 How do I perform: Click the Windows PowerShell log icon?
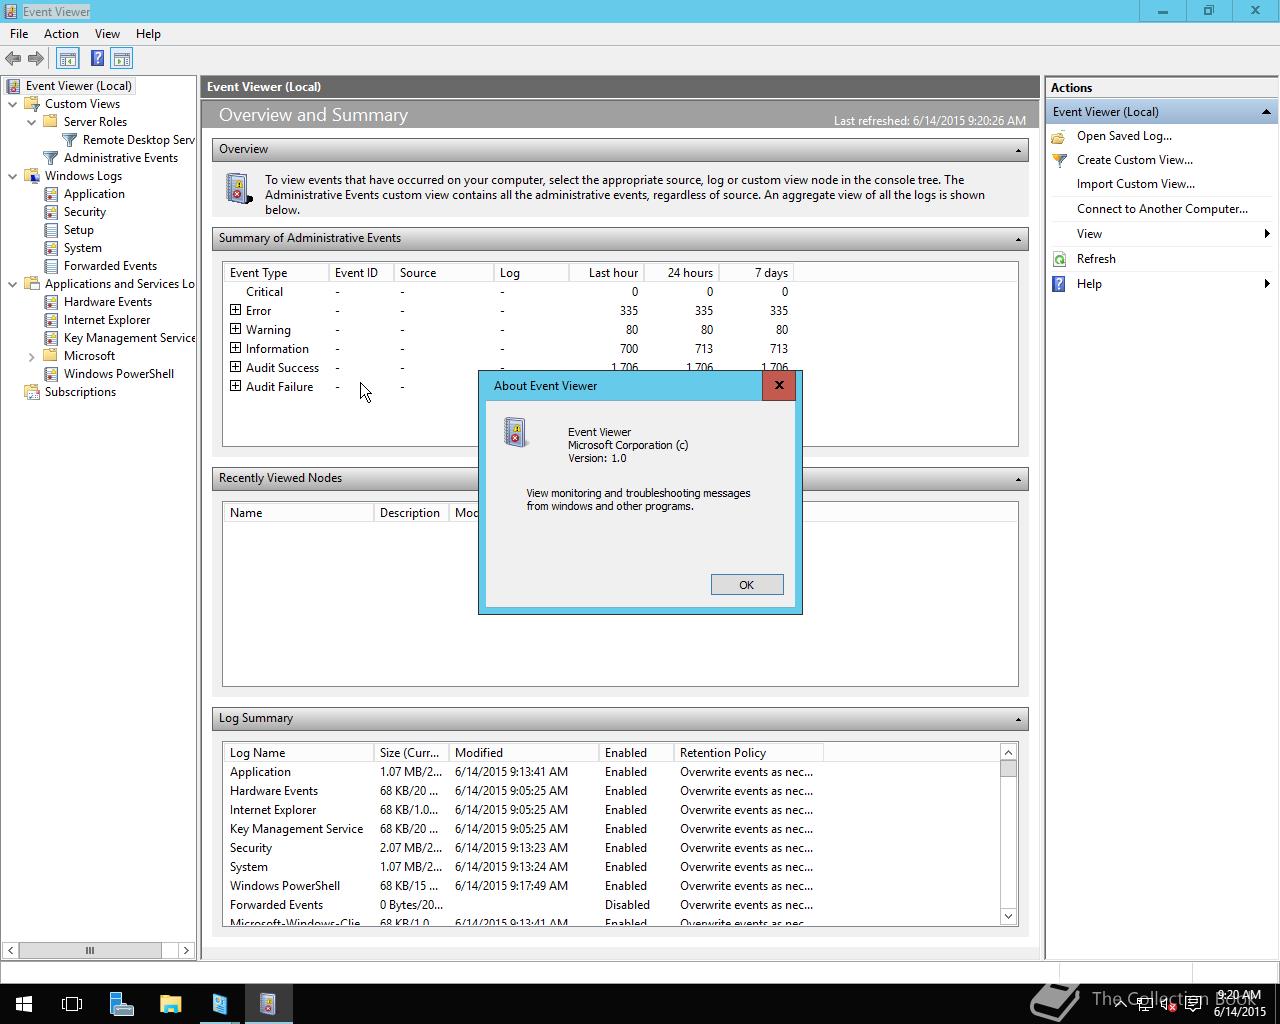point(51,374)
